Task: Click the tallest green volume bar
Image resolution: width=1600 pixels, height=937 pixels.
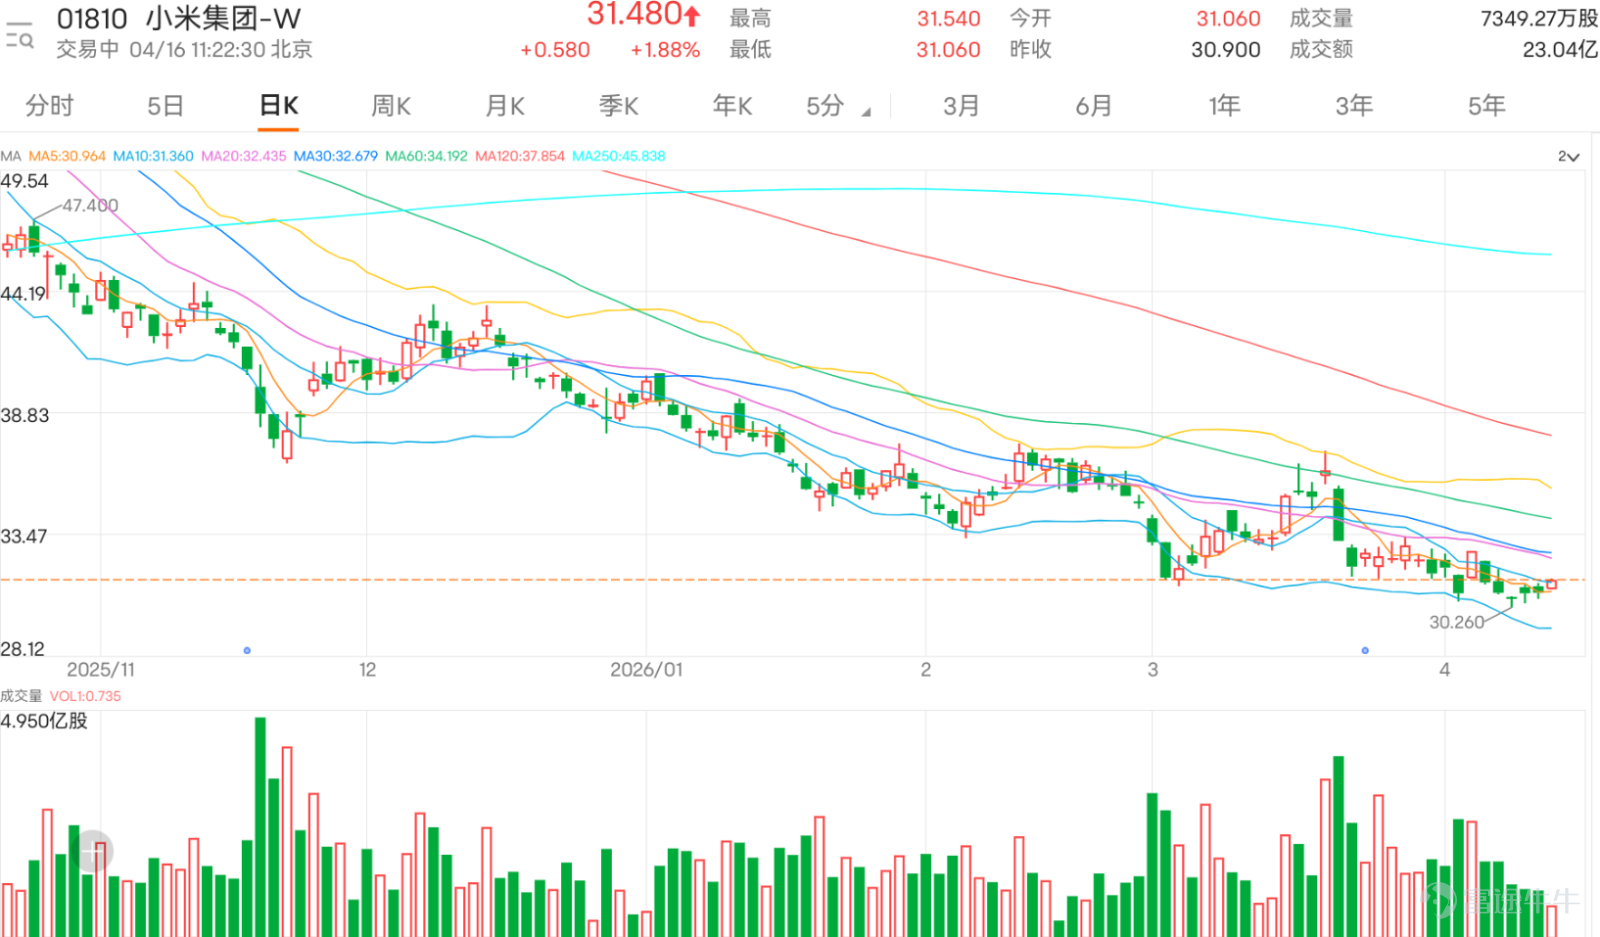Action: (x=260, y=827)
